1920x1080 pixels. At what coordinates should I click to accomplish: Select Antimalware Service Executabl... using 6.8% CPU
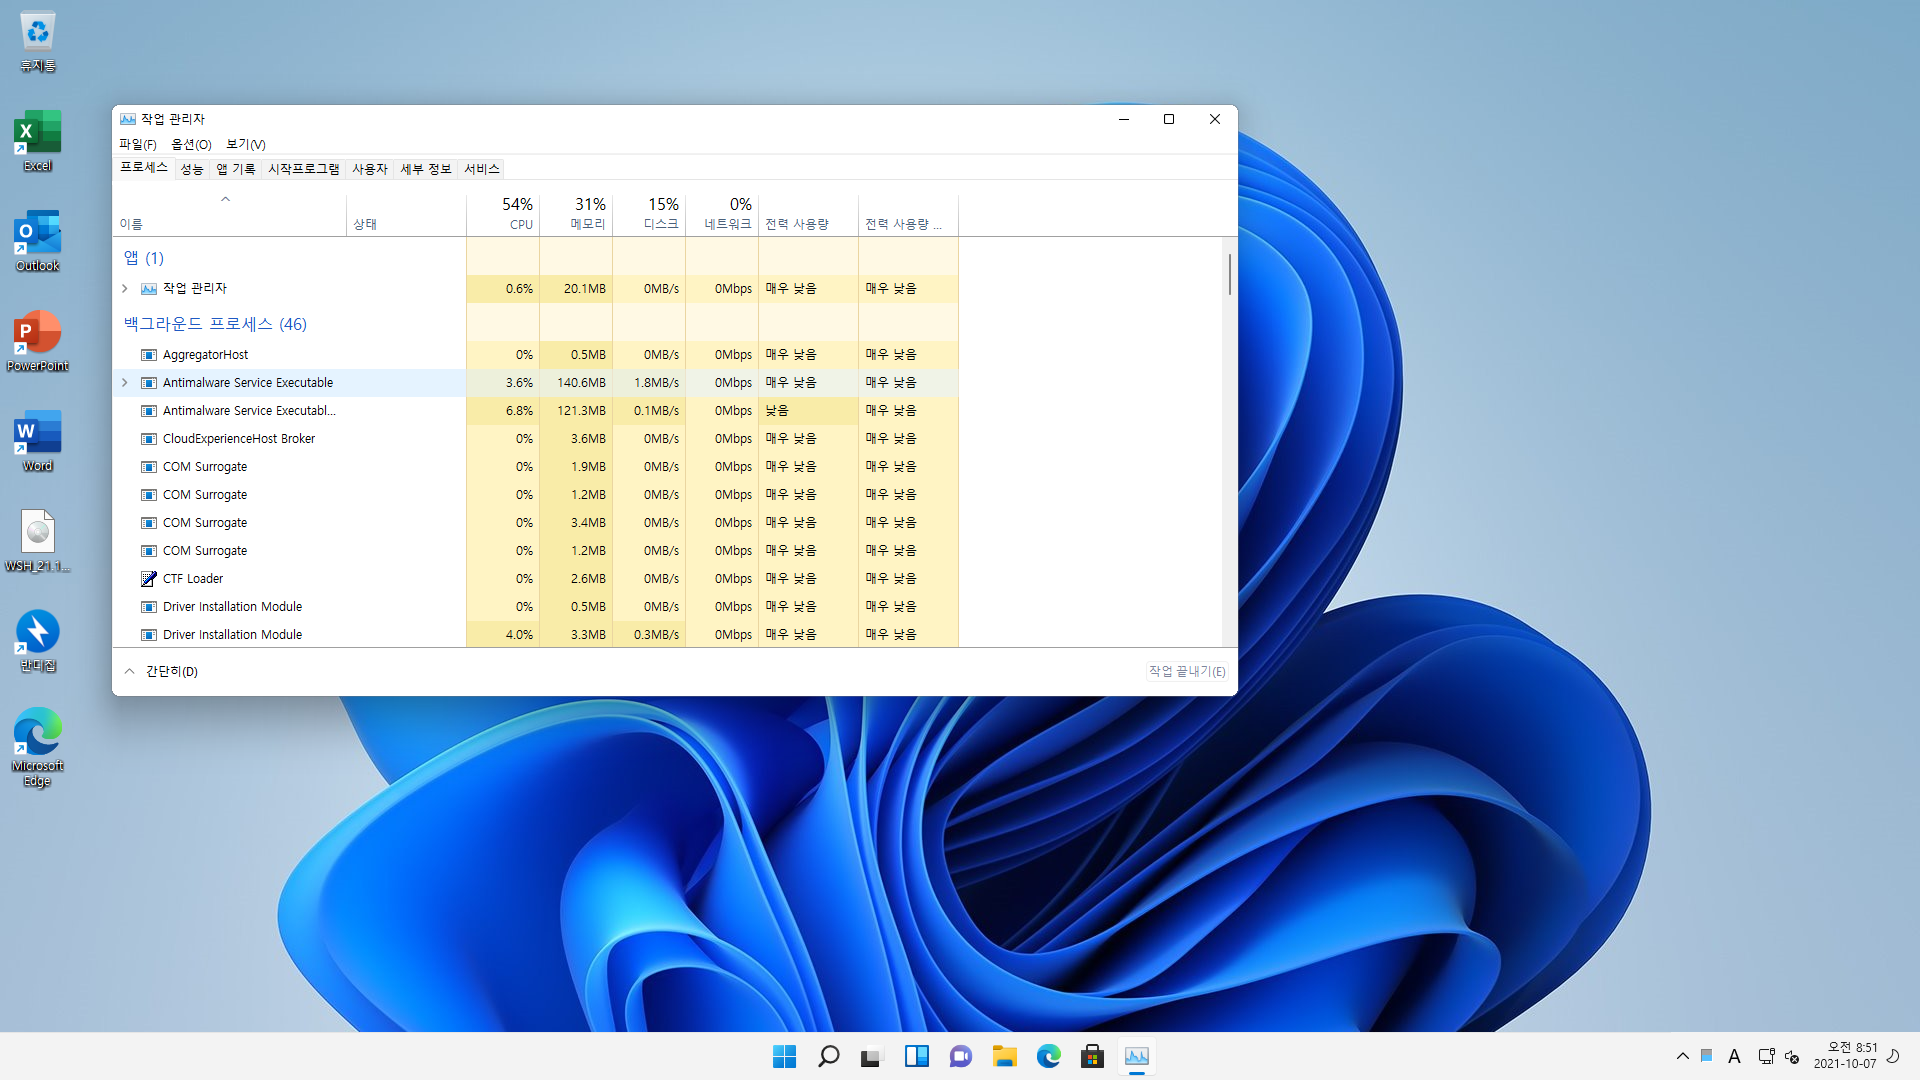(535, 411)
